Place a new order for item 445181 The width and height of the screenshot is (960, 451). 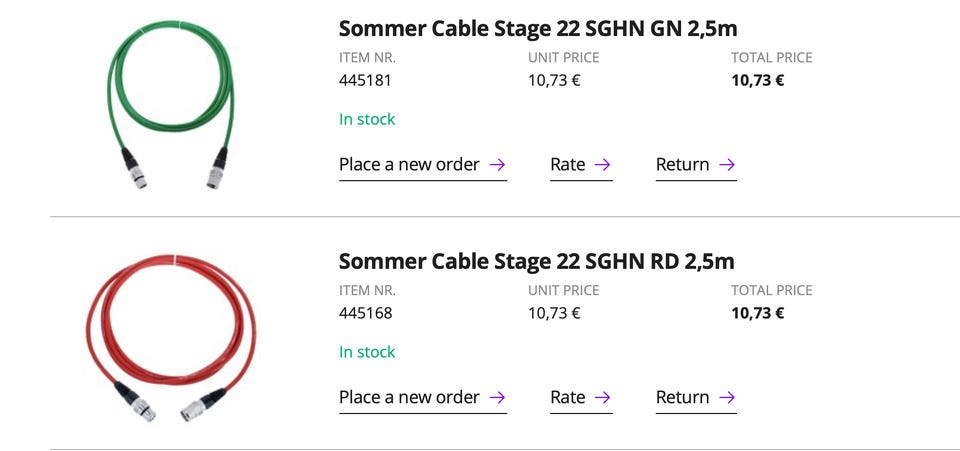(409, 165)
